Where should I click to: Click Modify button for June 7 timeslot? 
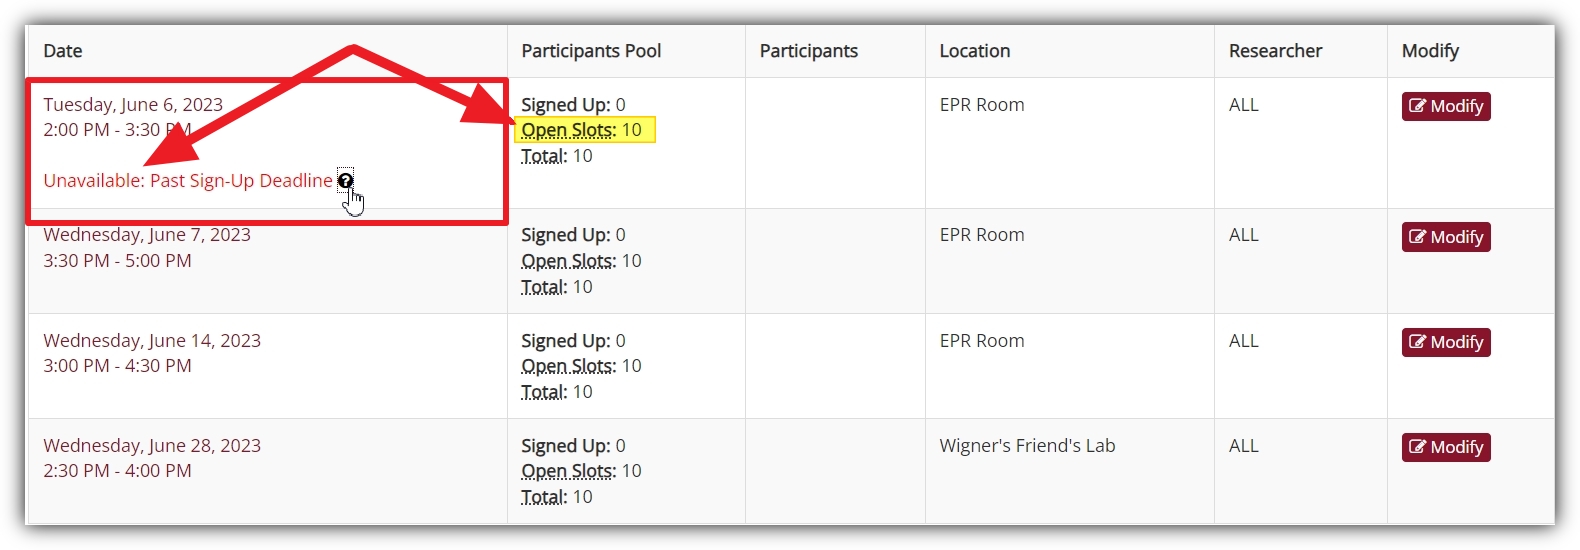pos(1446,237)
